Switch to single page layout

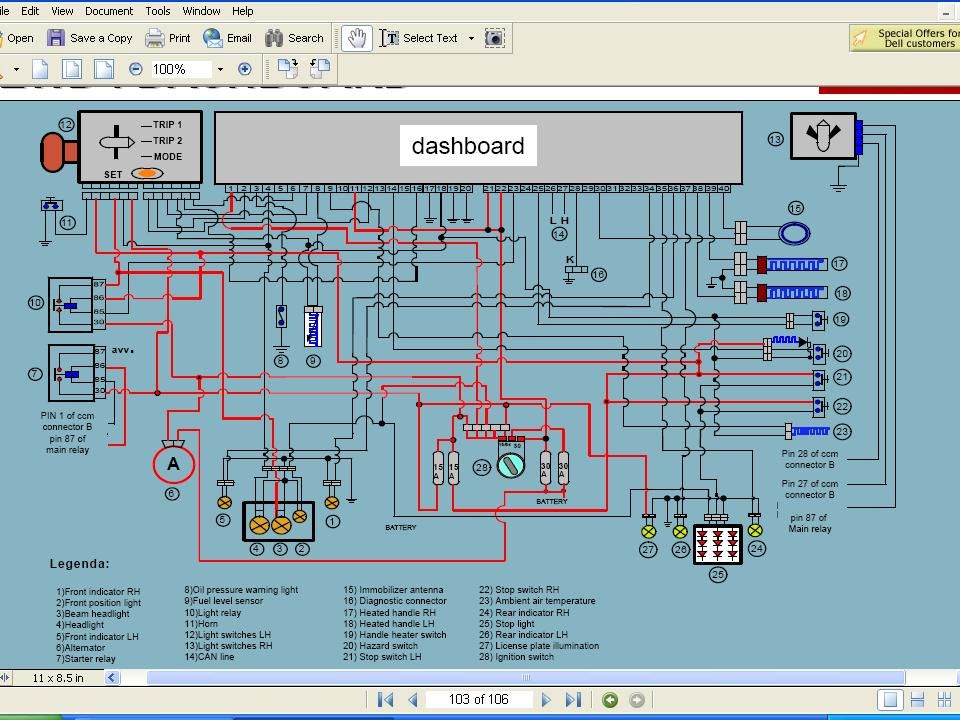tap(890, 700)
